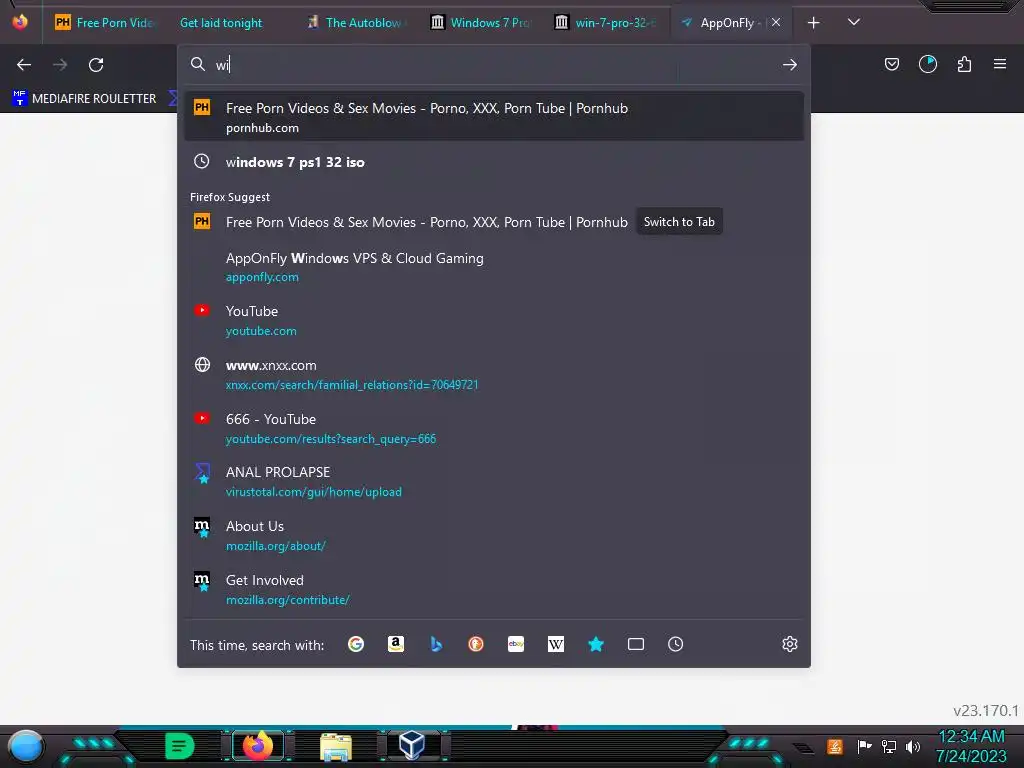
Task: Open a new tab
Action: click(x=814, y=23)
